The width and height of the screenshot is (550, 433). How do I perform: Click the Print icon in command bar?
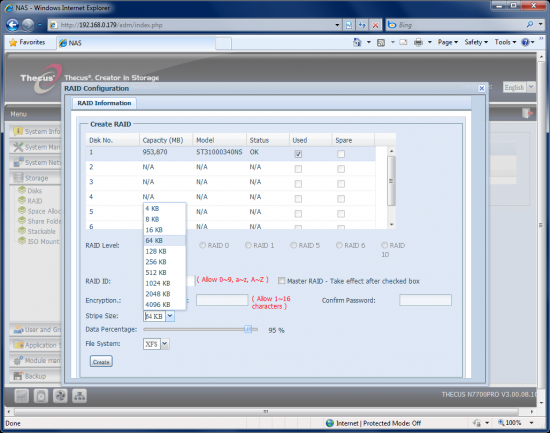[418, 42]
